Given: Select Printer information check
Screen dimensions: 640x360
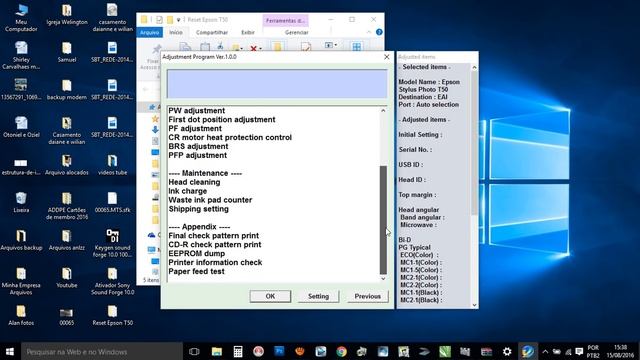Looking at the screenshot, I should (x=215, y=262).
